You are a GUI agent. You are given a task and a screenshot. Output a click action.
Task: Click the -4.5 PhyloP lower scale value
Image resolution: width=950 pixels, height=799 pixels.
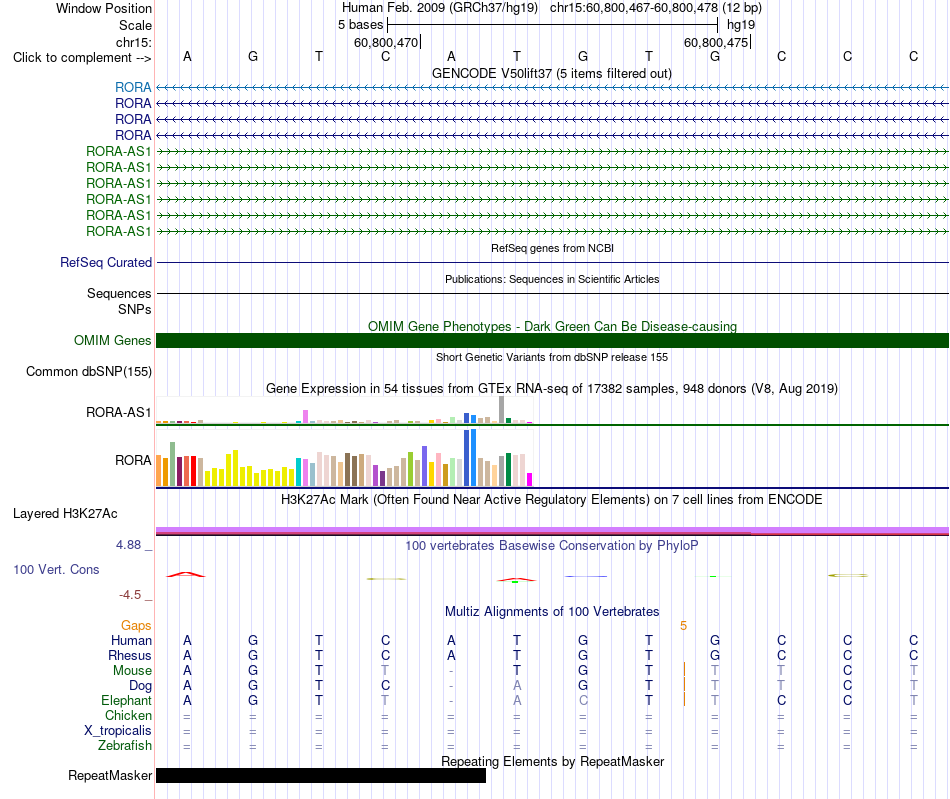coord(130,595)
